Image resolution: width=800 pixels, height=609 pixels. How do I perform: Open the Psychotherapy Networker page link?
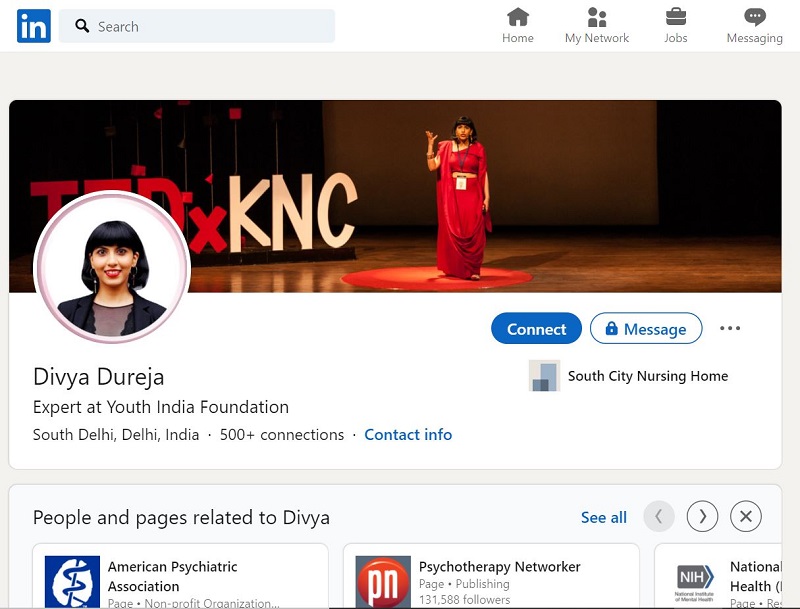499,567
